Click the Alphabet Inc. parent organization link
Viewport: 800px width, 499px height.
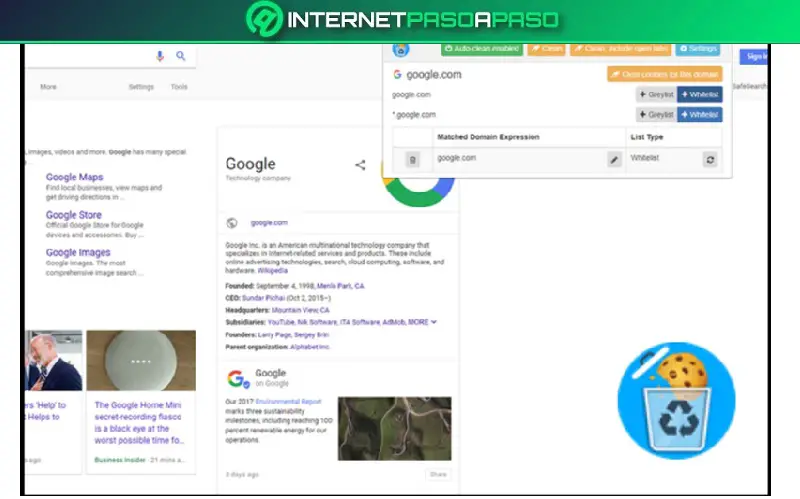[x=310, y=347]
